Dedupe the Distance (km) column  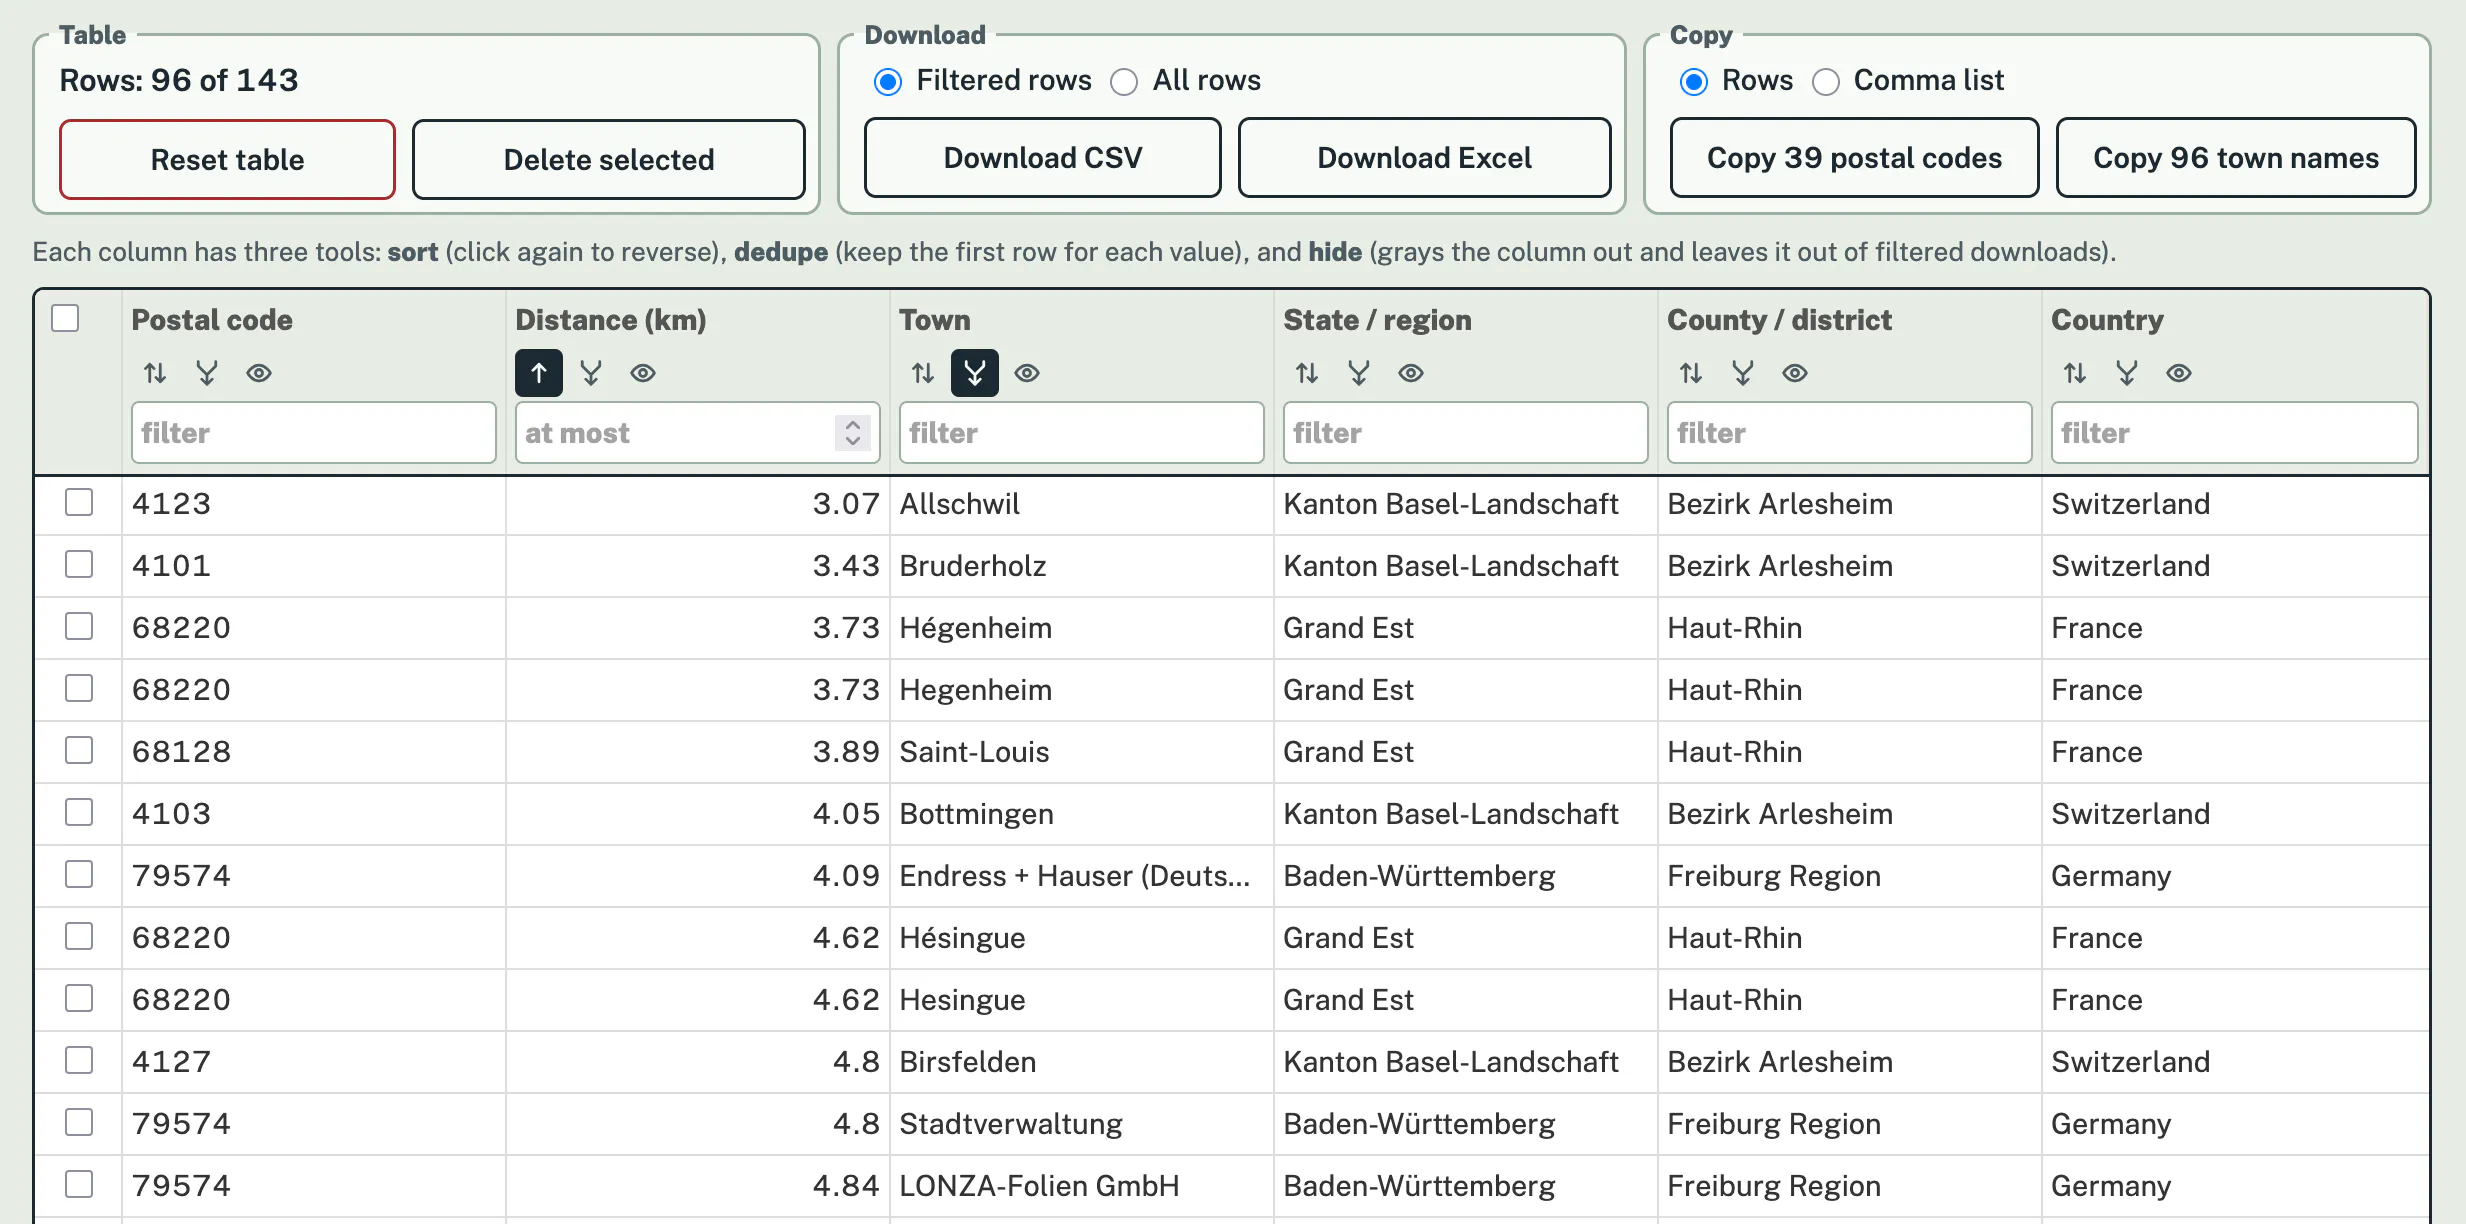click(591, 373)
